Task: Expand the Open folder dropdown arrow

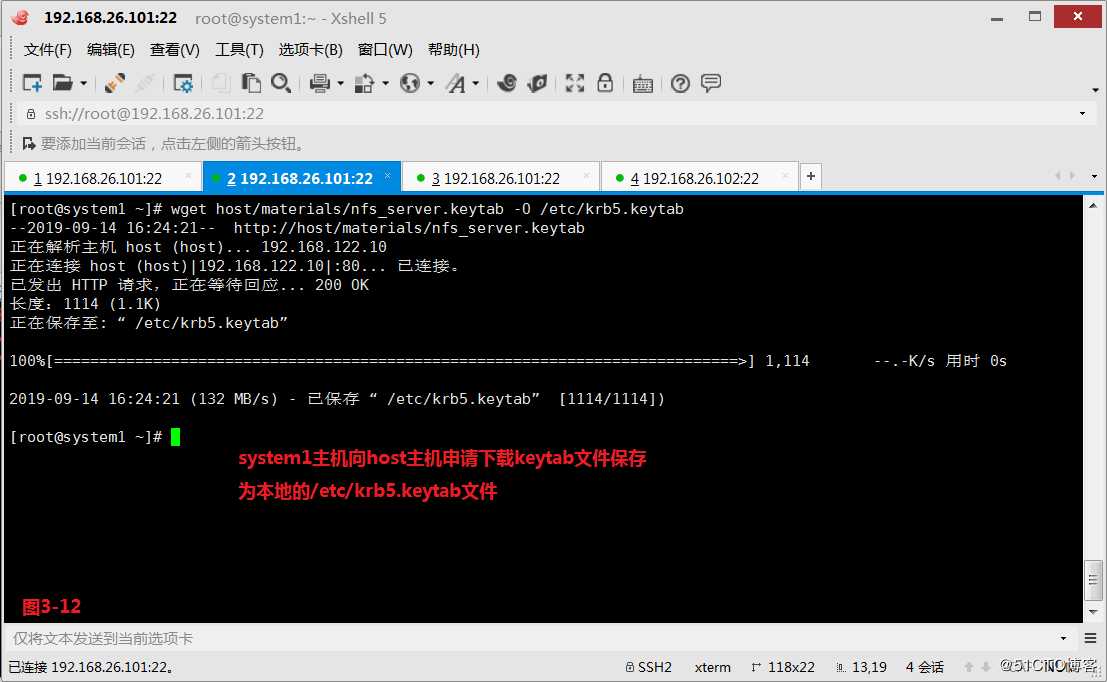Action: click(83, 83)
